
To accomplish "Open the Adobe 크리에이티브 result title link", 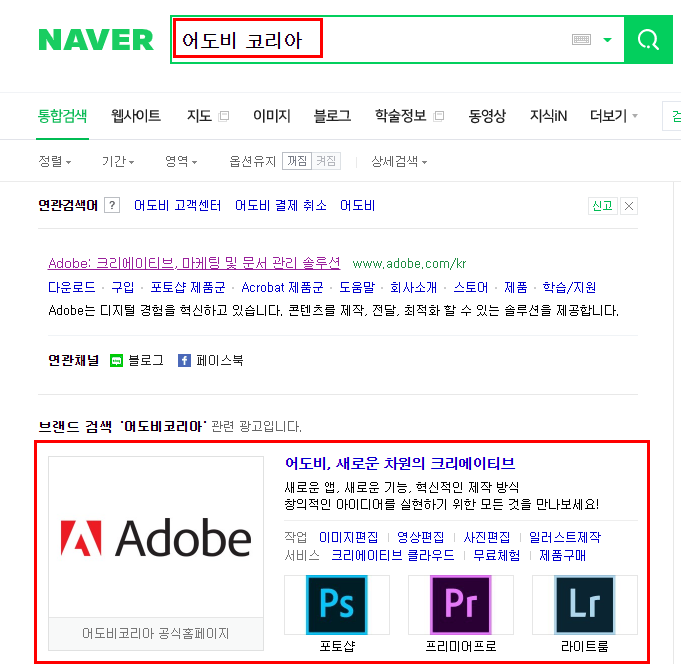I will coord(194,263).
